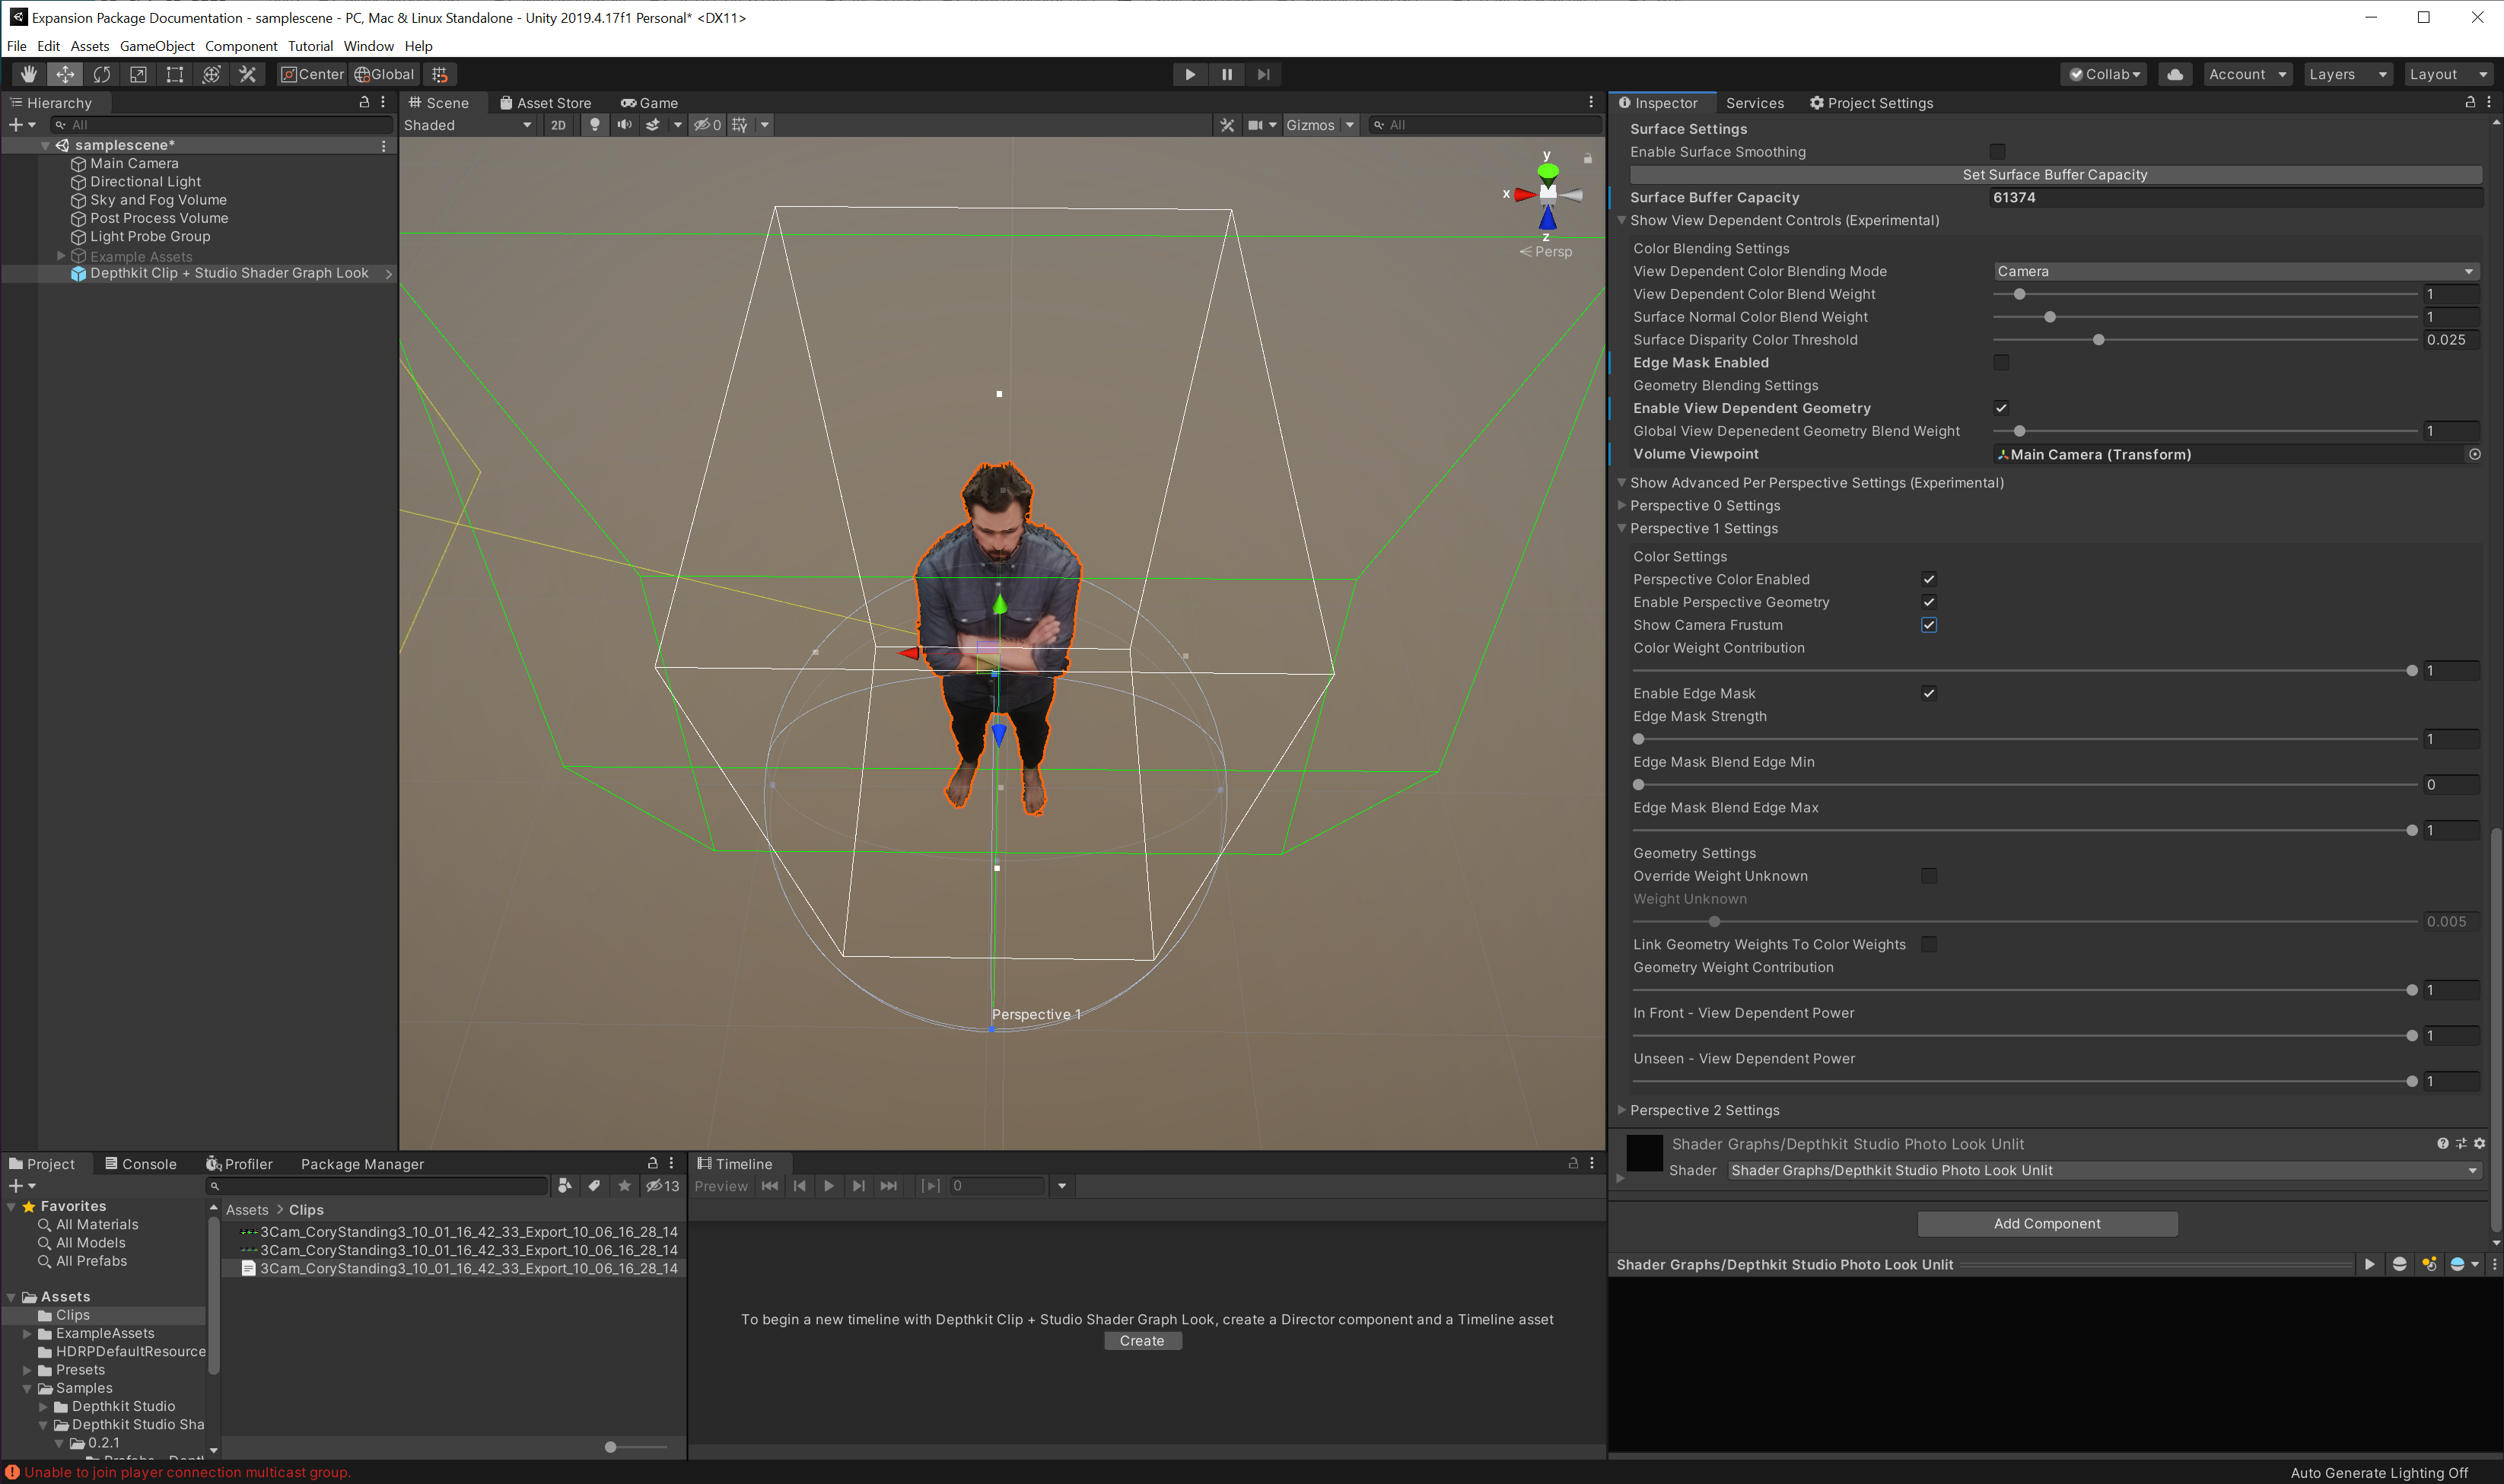Toggle scene lighting bulb icon
This screenshot has height=1484, width=2504.
(594, 125)
